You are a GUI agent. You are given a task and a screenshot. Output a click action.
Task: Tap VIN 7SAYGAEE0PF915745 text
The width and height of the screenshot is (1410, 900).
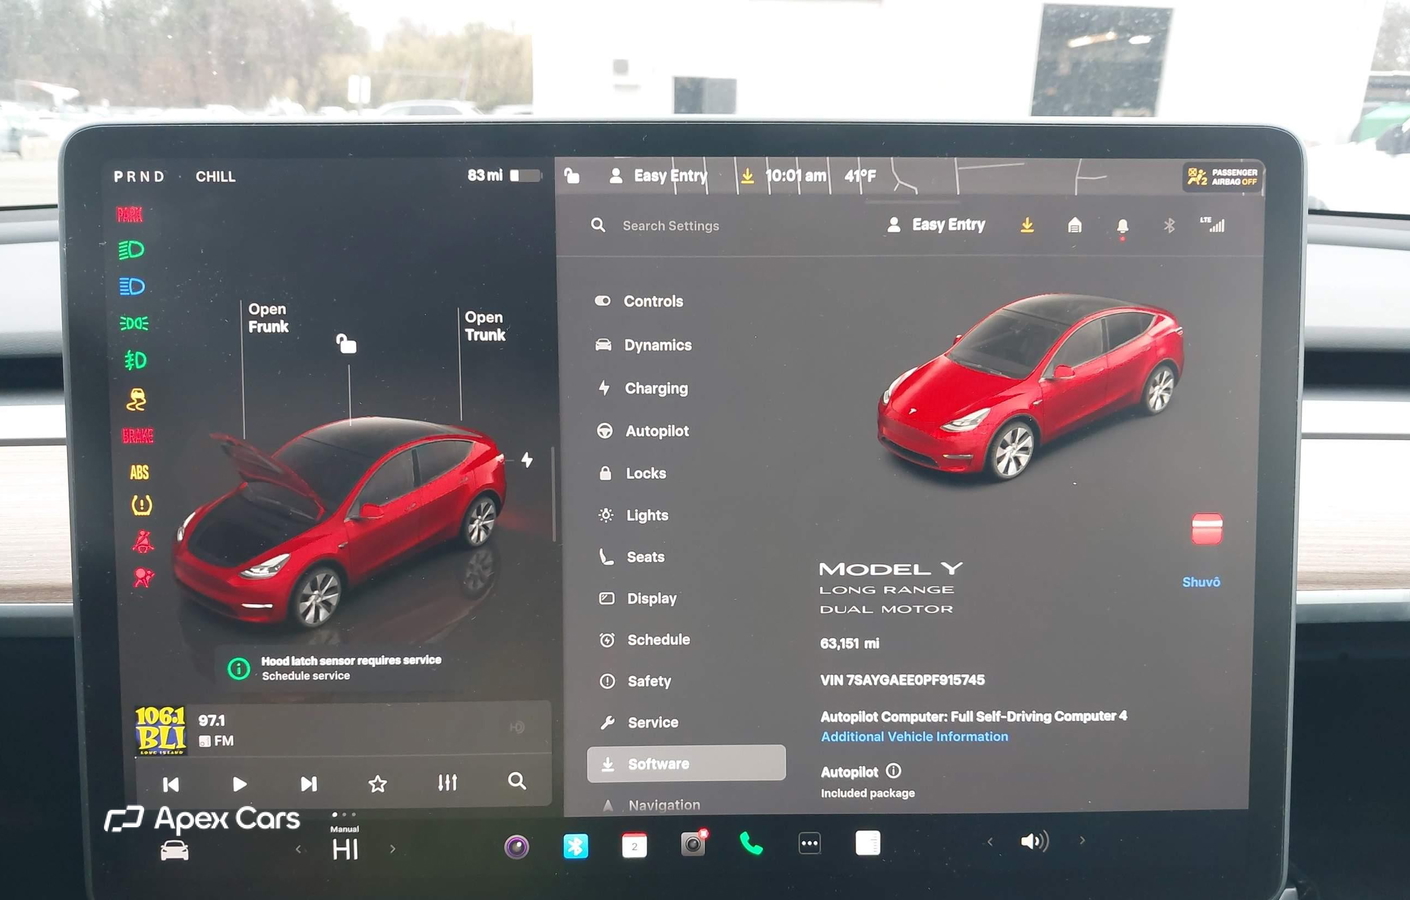pyautogui.click(x=902, y=680)
